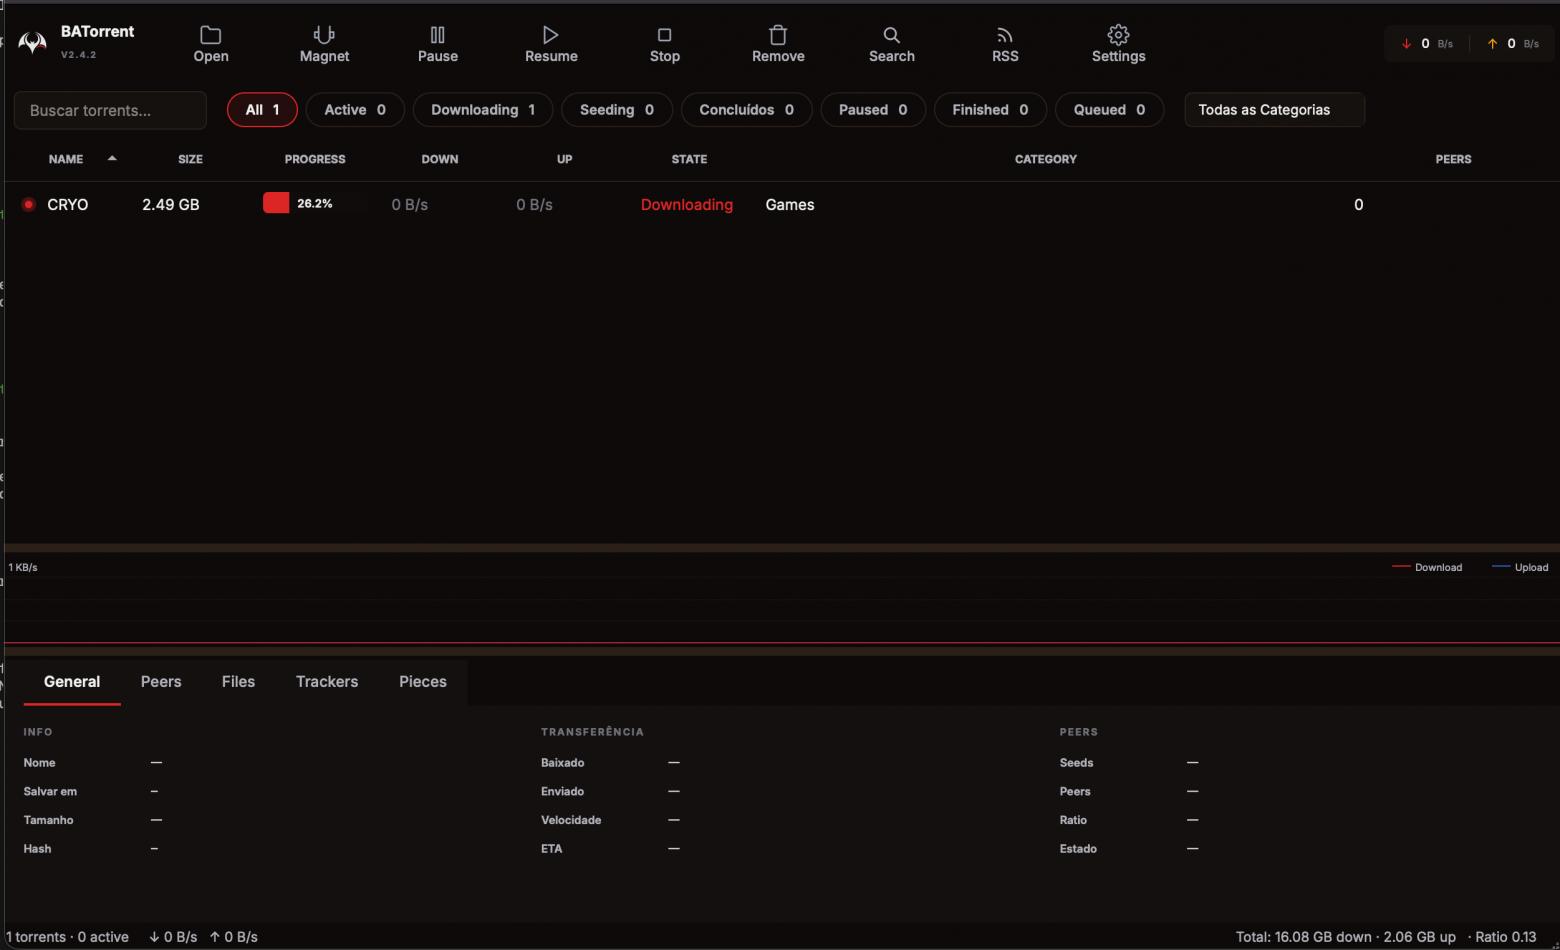
Task: Switch to the Trackers tab
Action: coord(327,682)
